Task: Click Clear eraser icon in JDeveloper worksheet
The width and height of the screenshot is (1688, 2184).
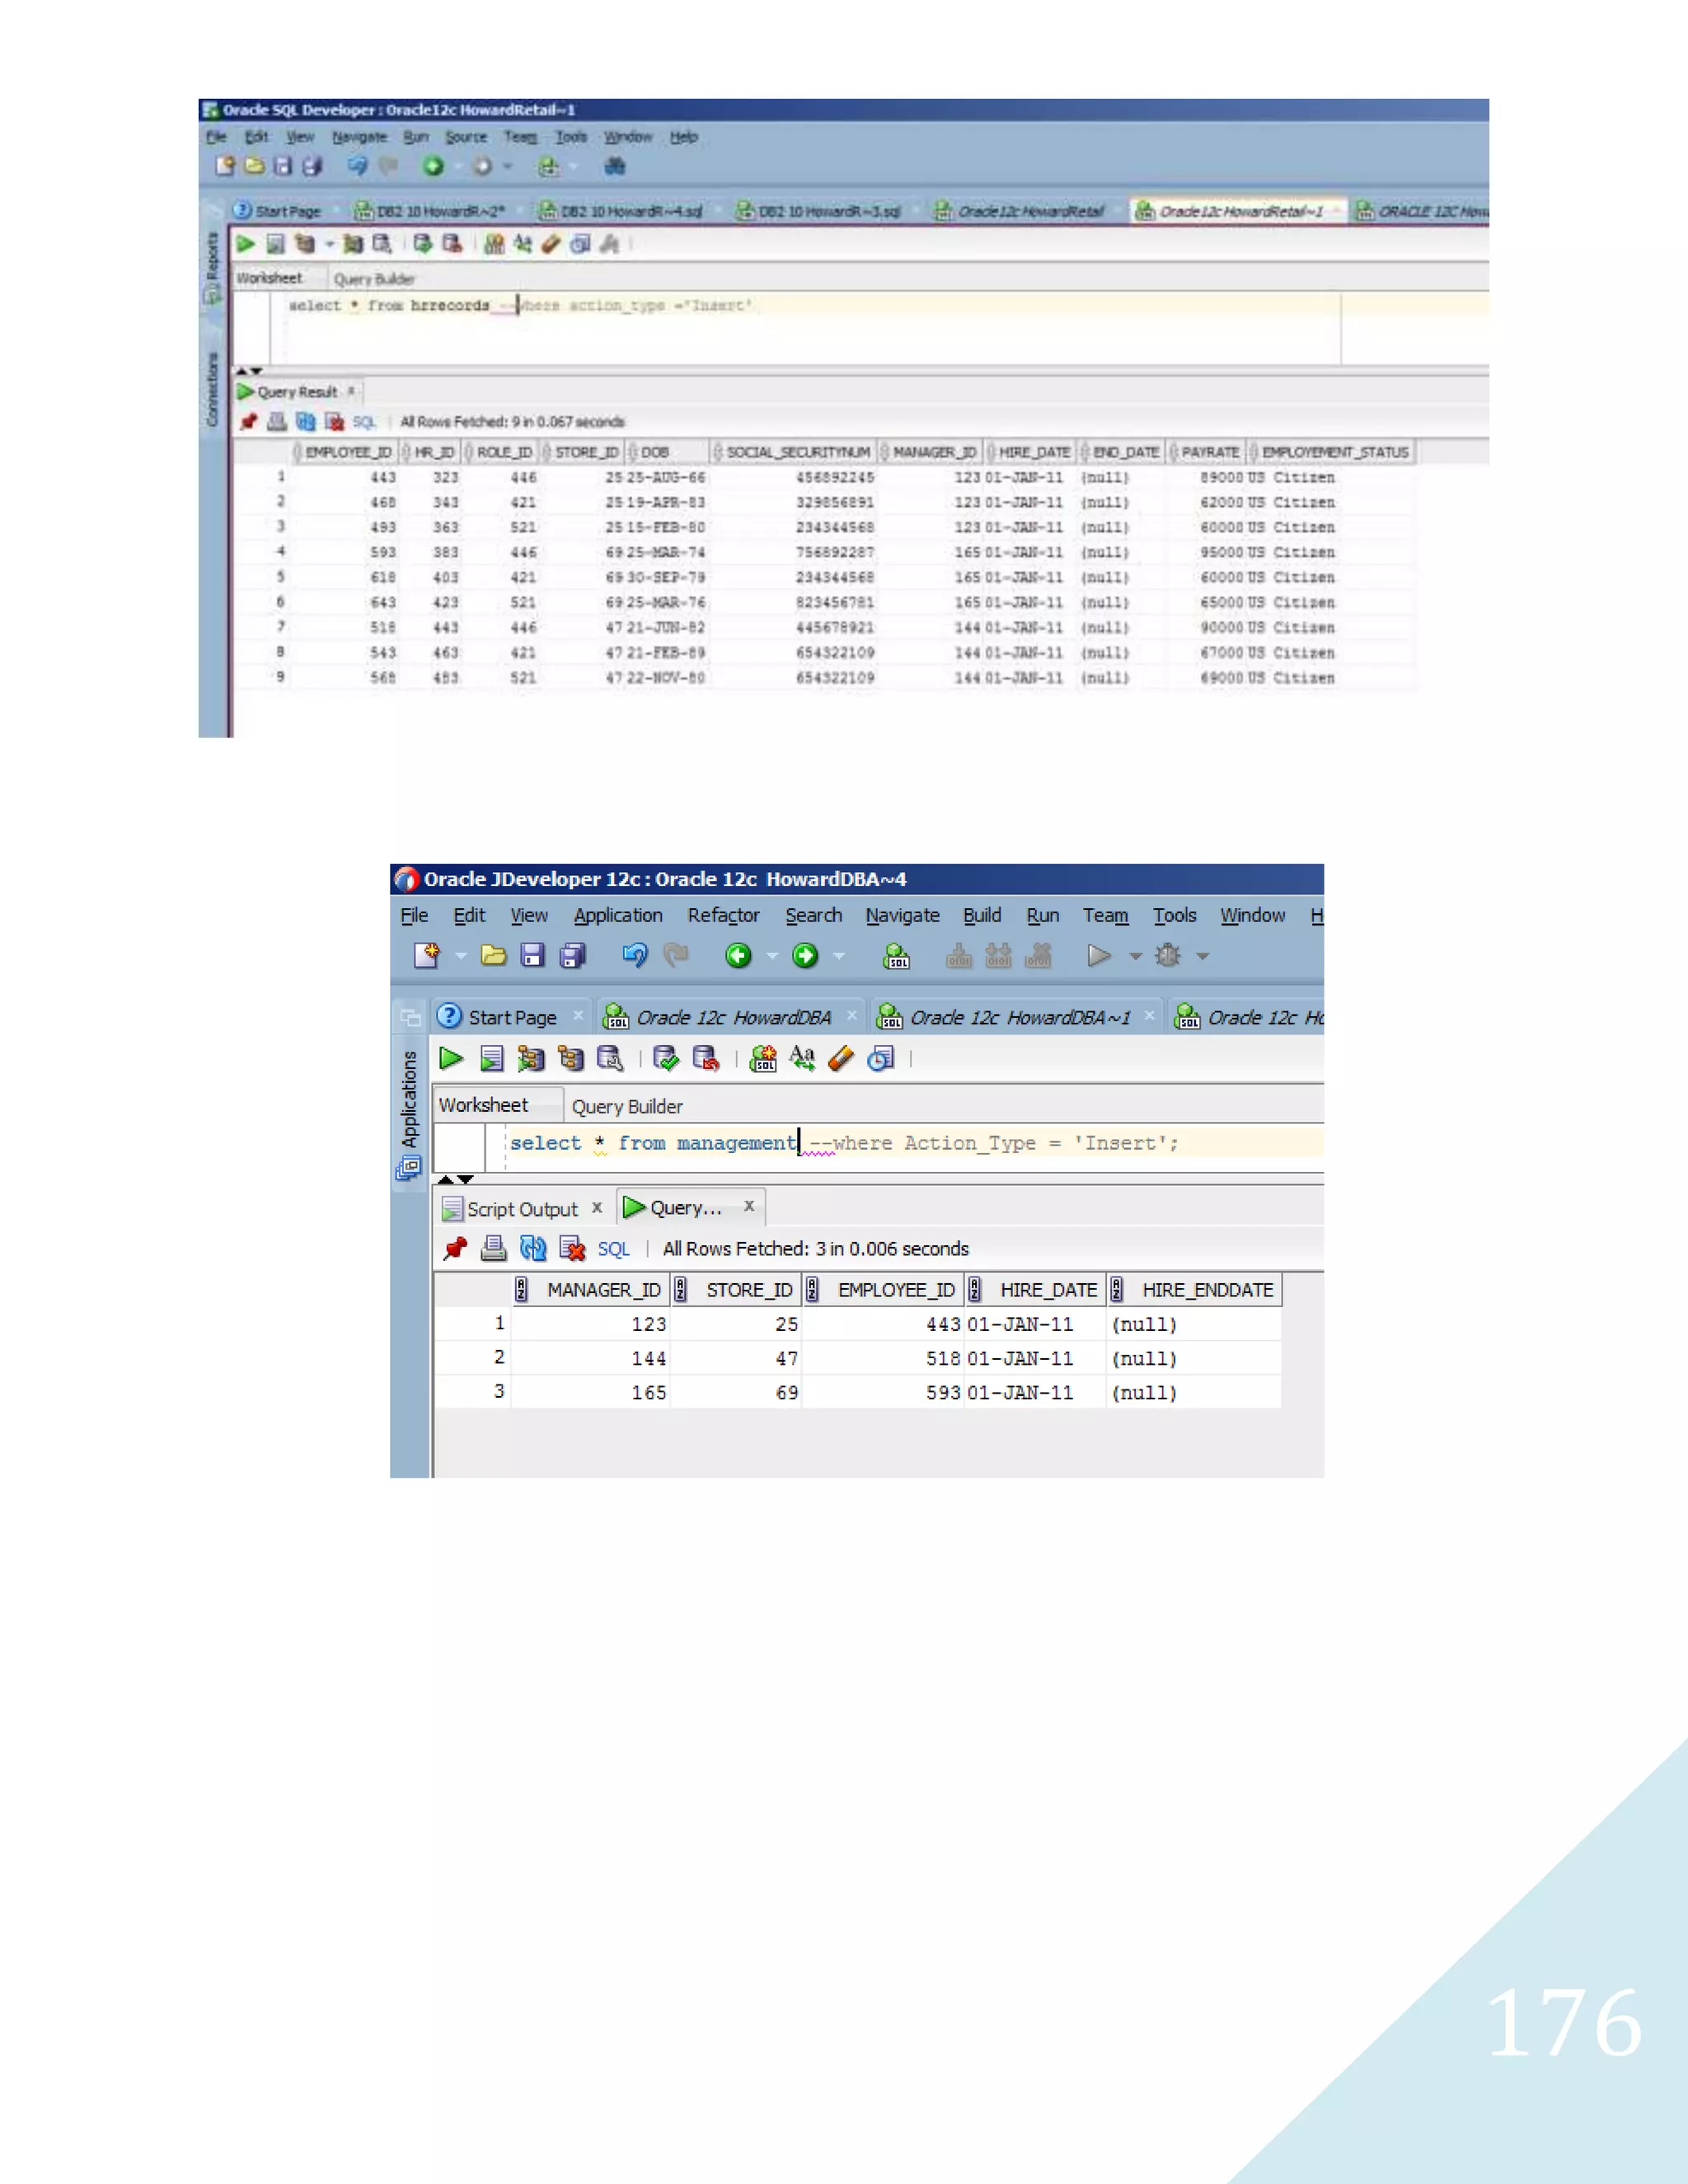Action: pyautogui.click(x=841, y=1058)
